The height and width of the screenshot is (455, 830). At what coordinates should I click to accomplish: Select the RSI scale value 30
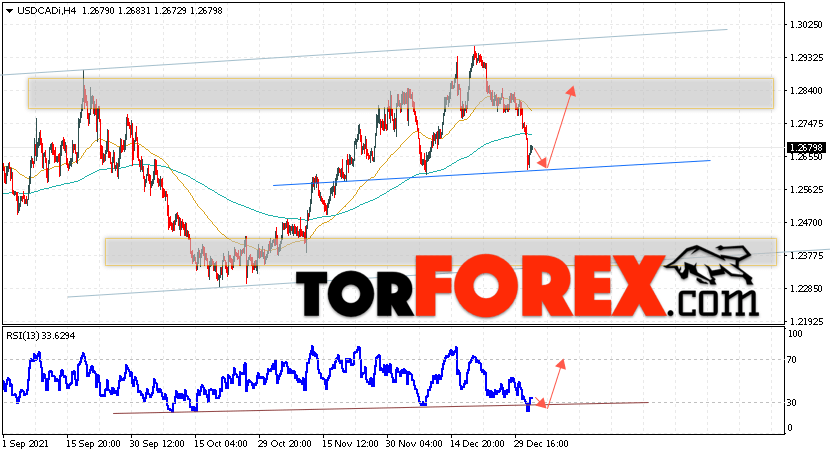792,403
